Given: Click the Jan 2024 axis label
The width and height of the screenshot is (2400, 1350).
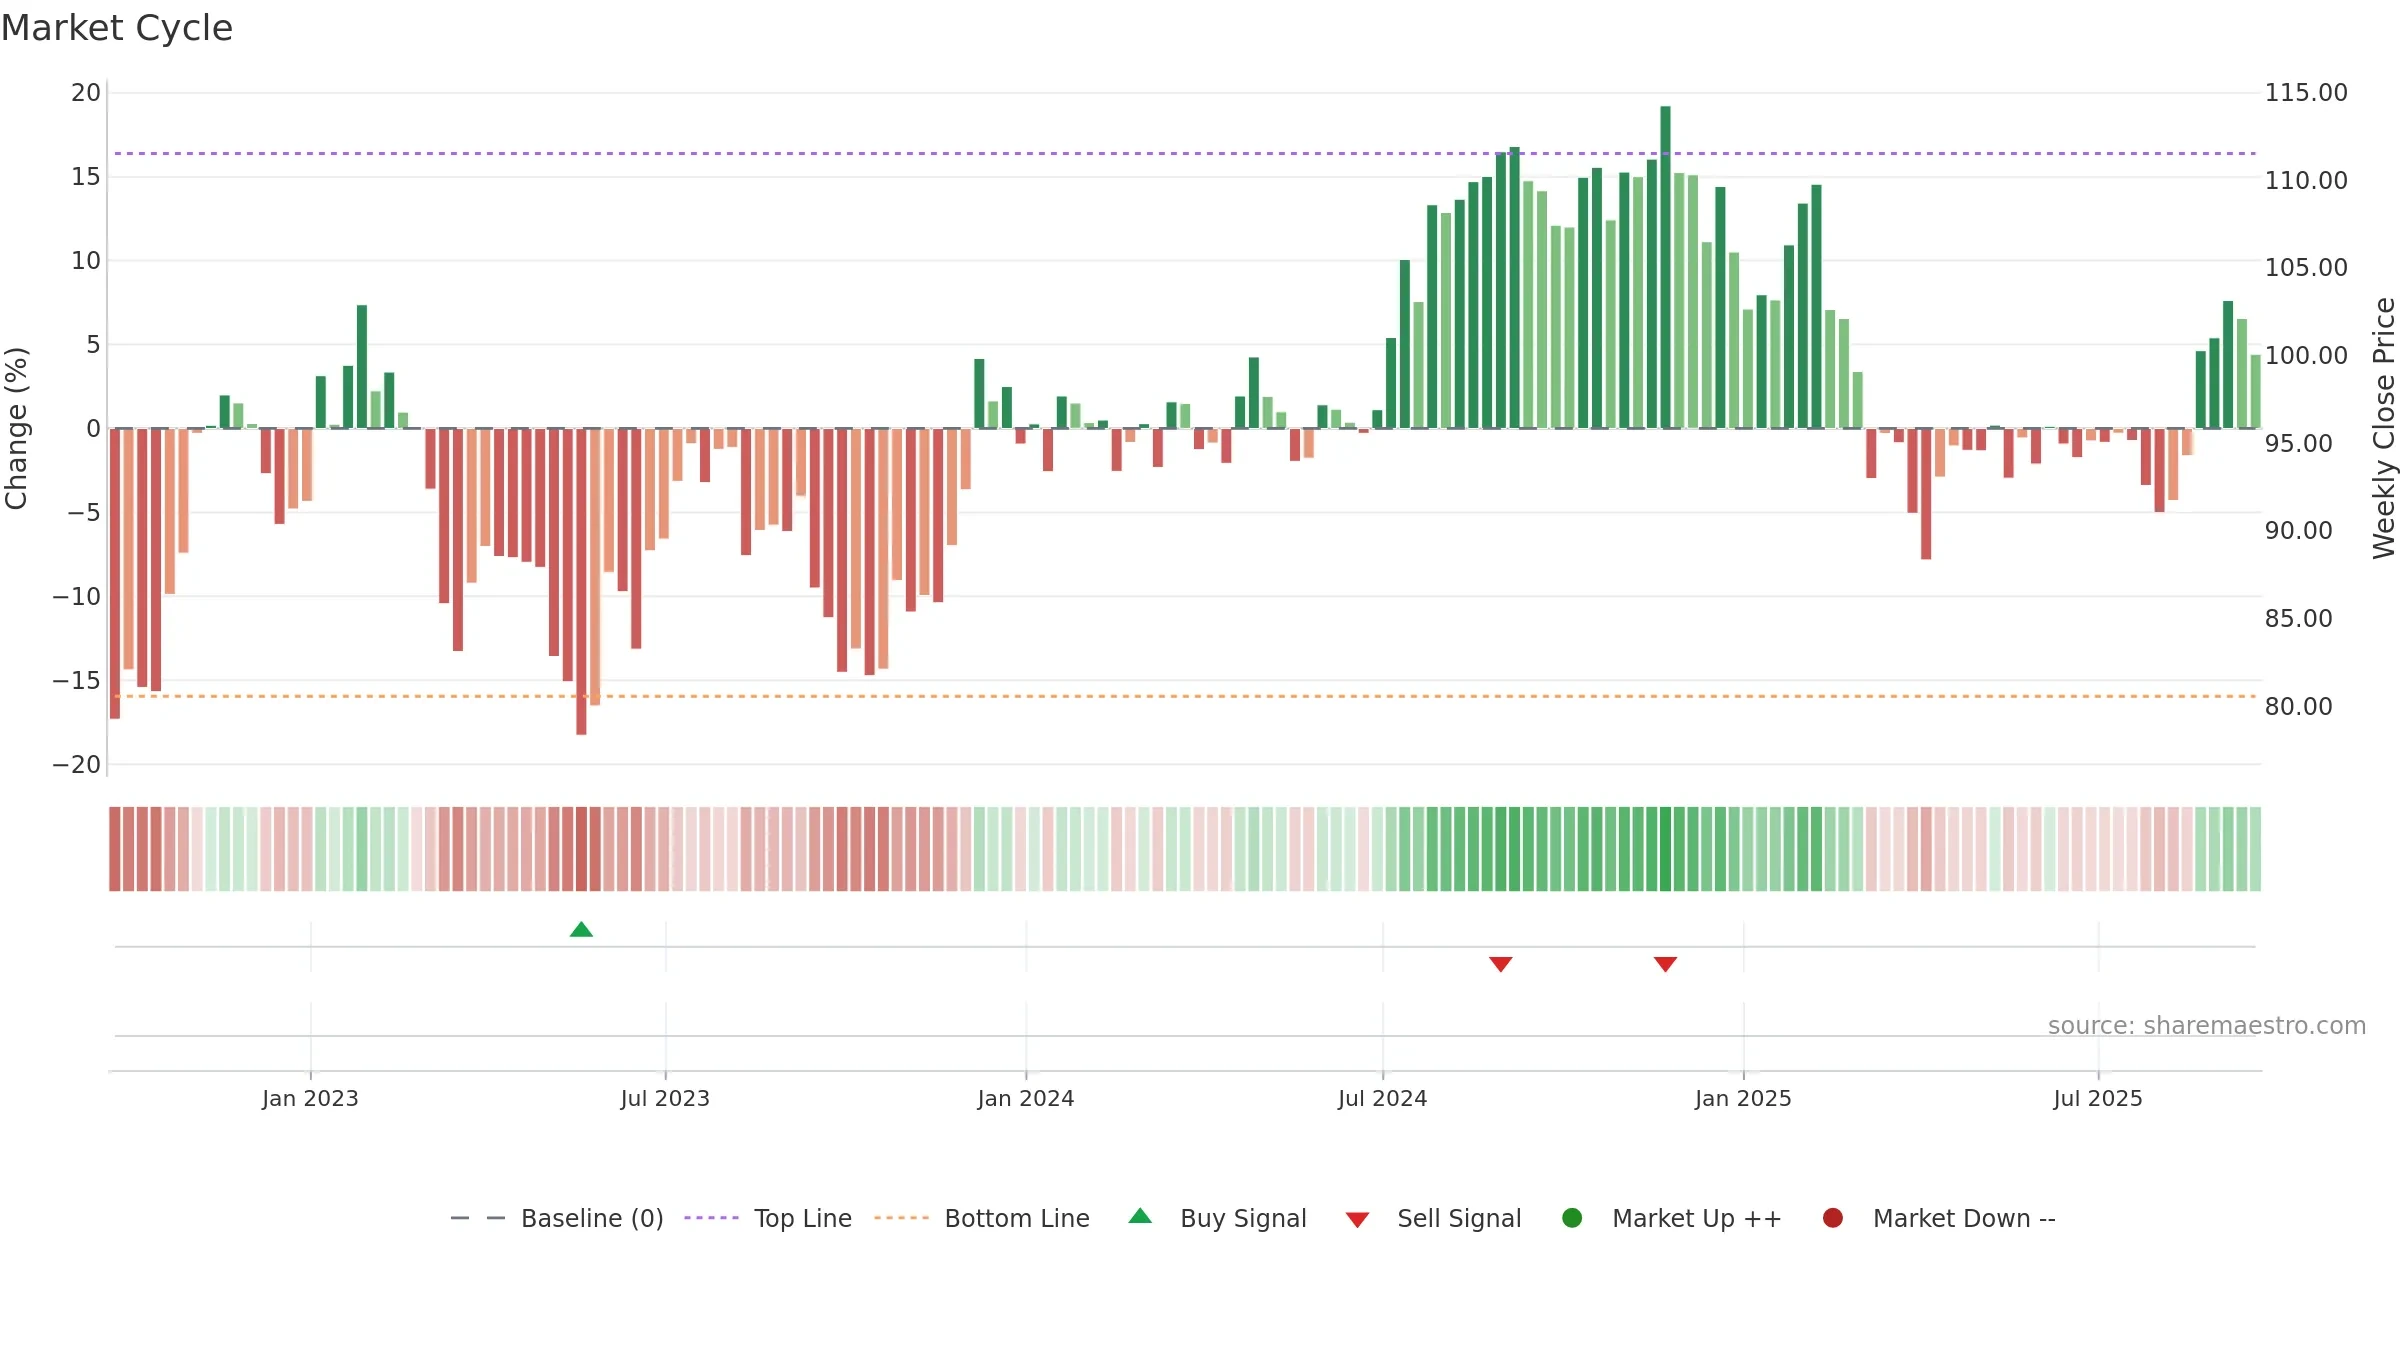Looking at the screenshot, I should point(1026,1098).
